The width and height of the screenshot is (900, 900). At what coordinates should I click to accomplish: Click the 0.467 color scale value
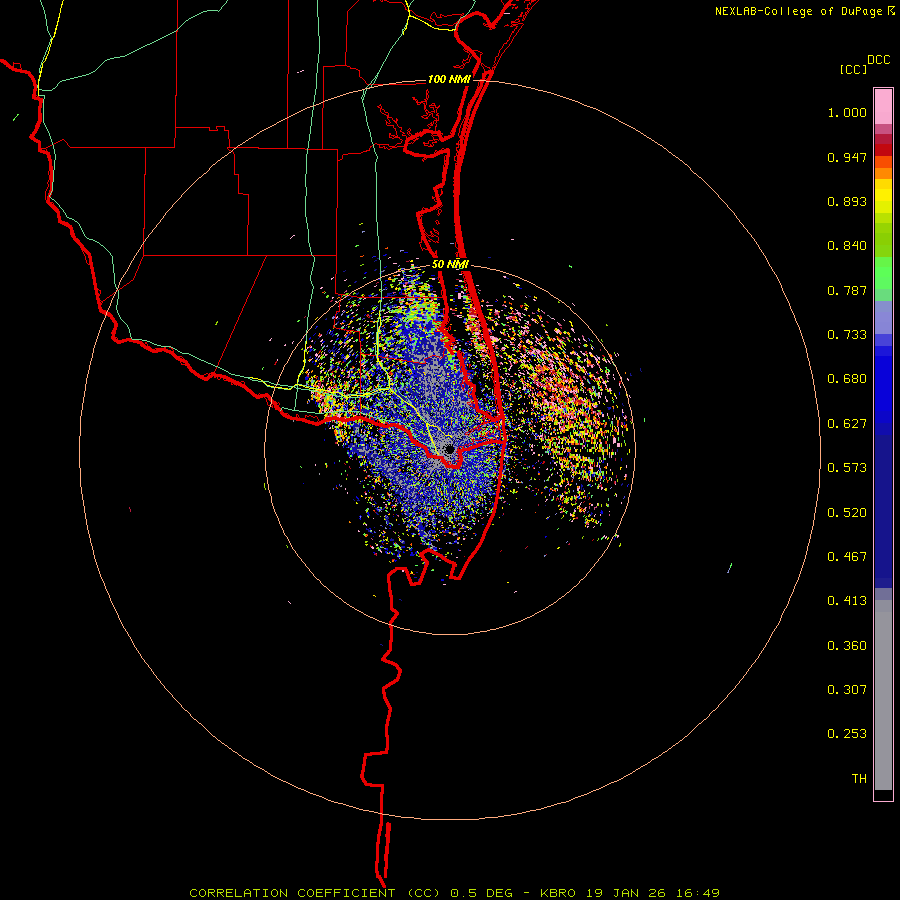click(847, 557)
